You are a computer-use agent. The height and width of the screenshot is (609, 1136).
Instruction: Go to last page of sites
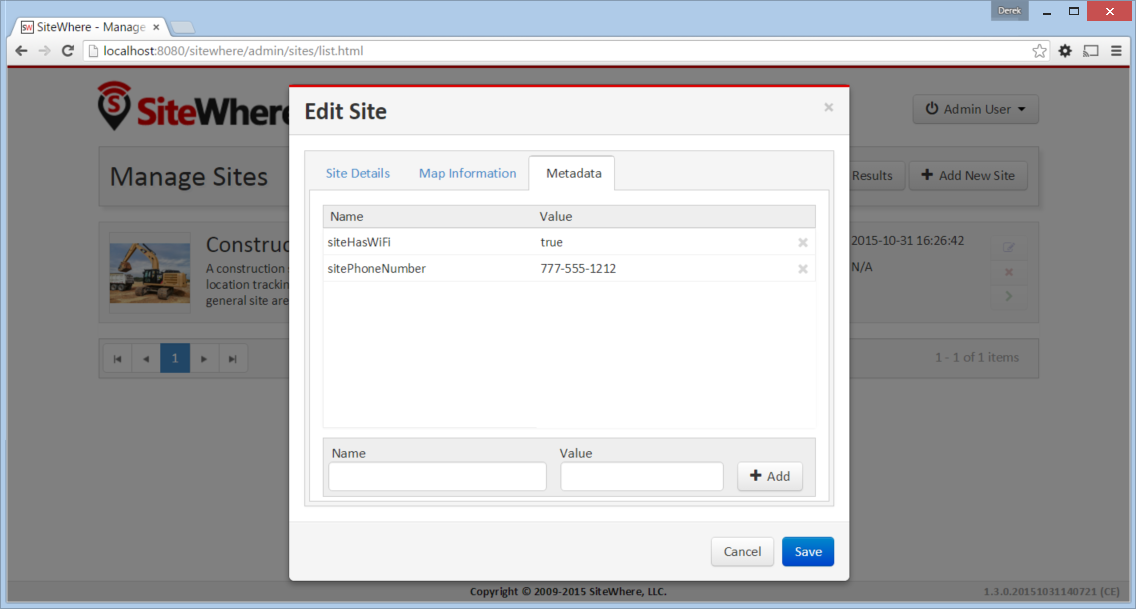pos(233,358)
